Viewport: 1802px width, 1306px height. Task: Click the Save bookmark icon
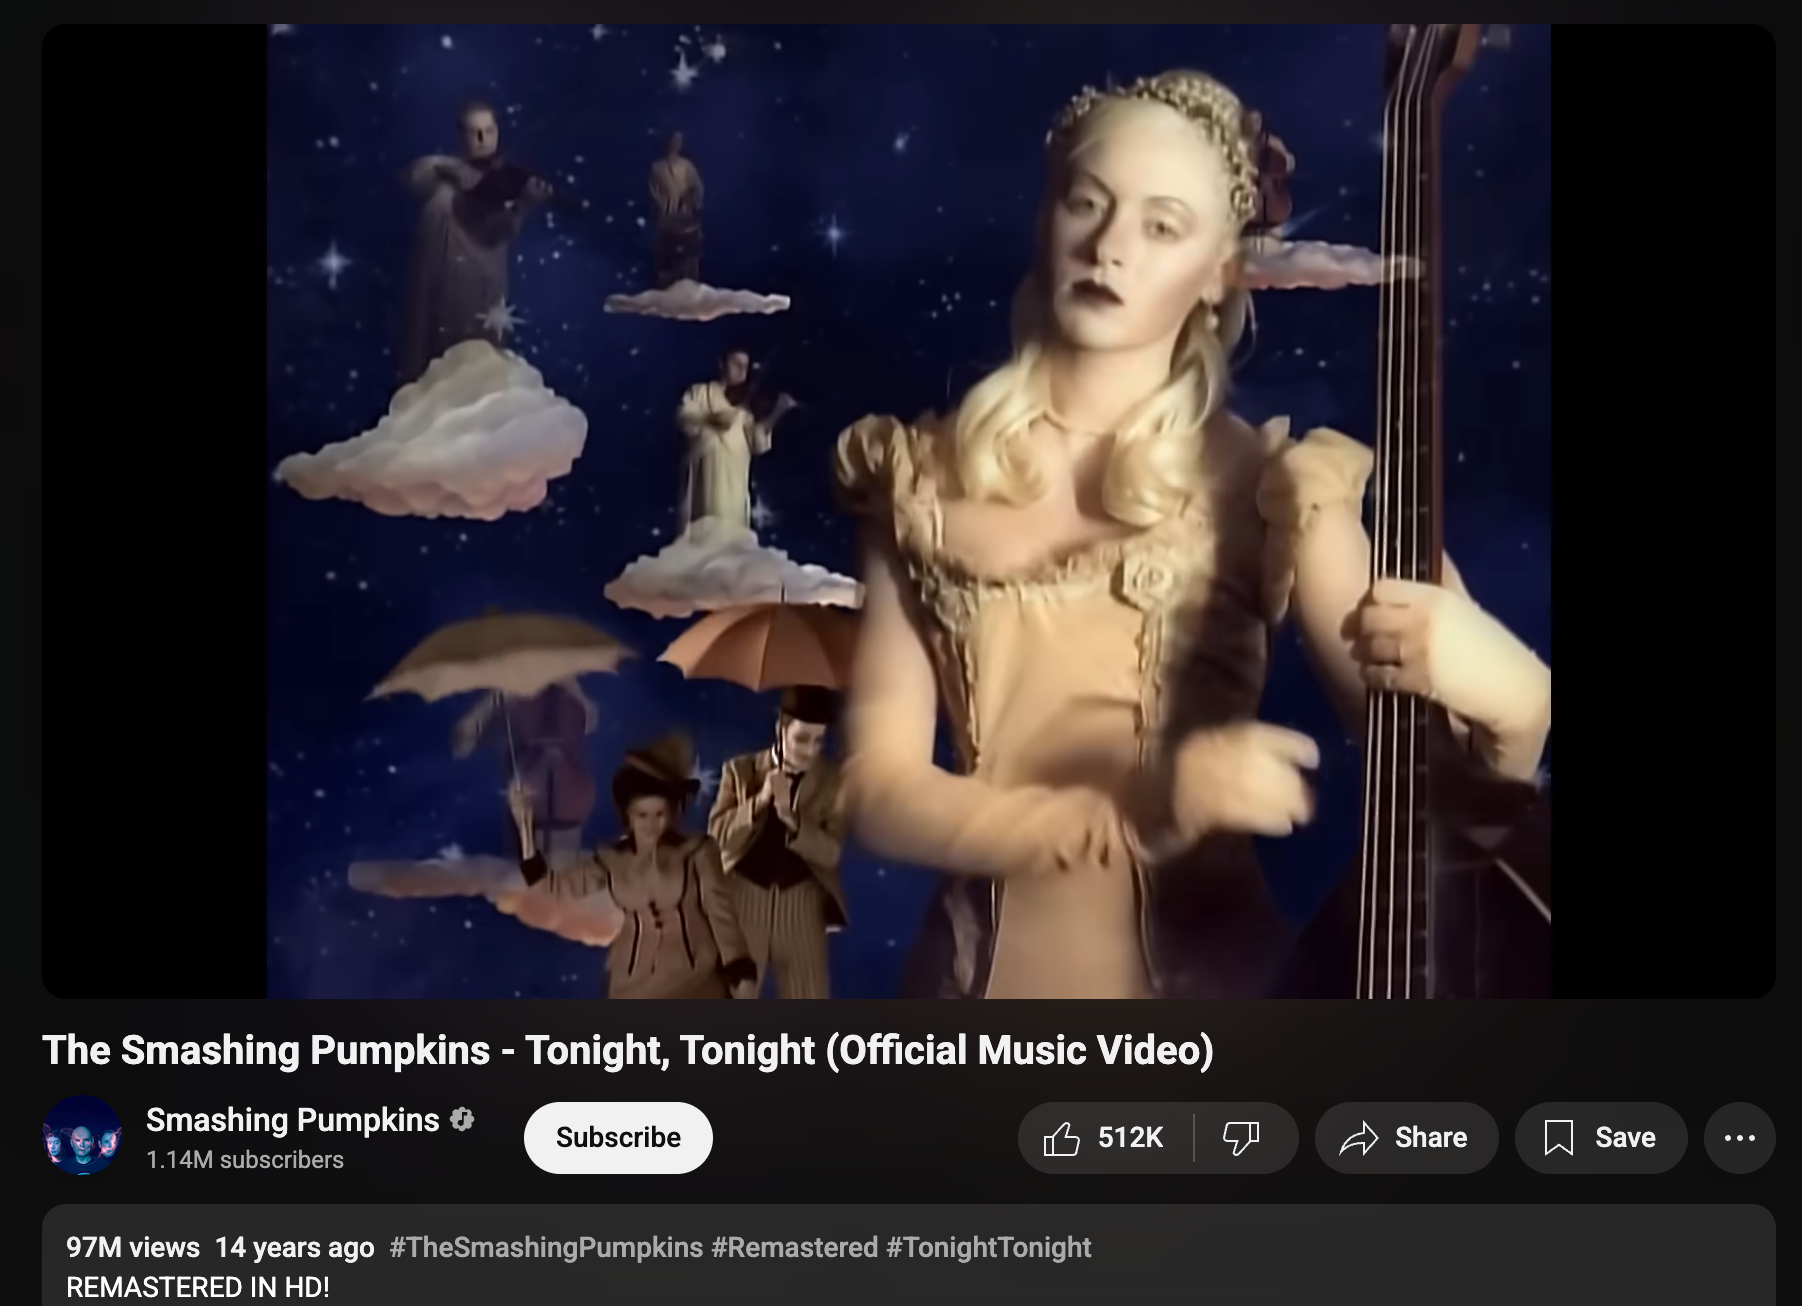click(x=1558, y=1138)
